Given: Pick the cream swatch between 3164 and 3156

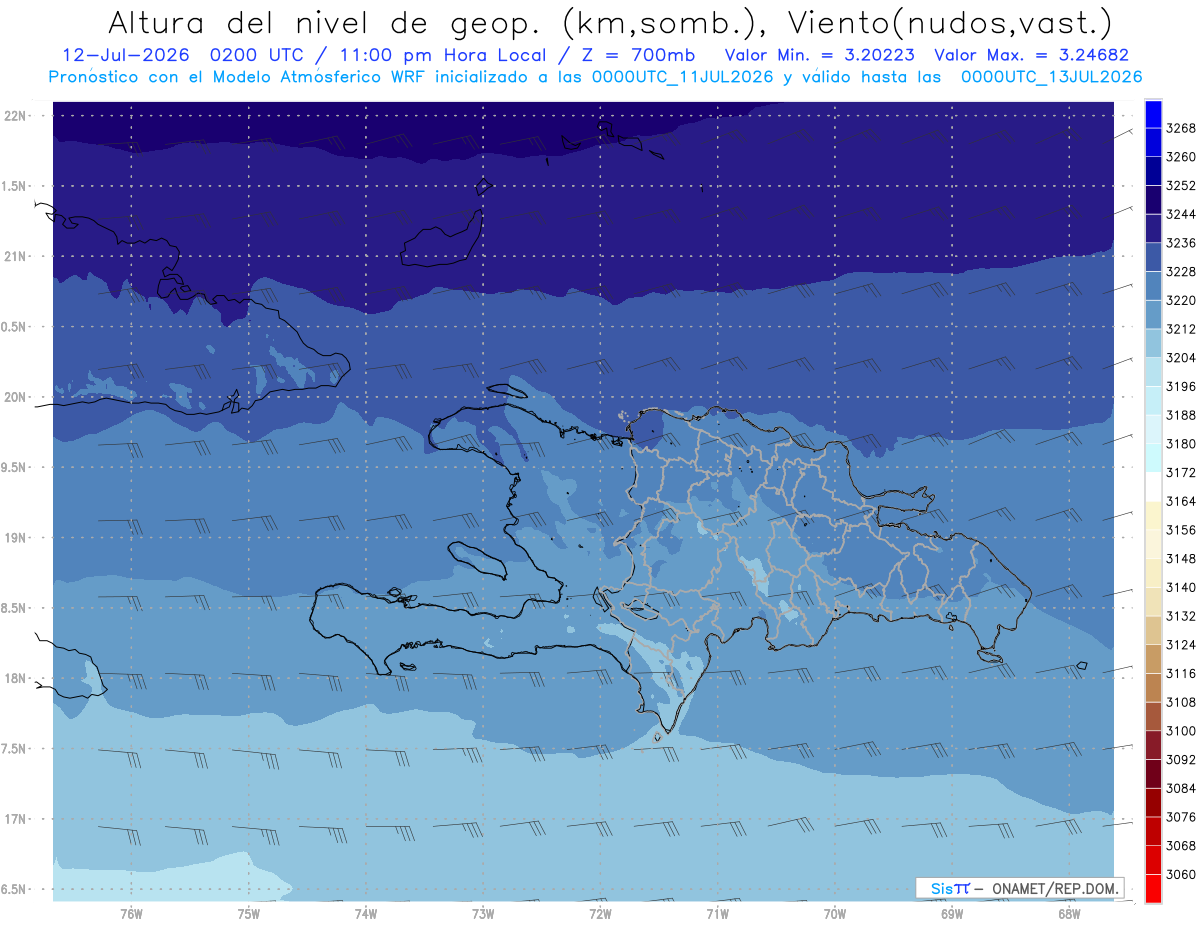Looking at the screenshot, I should [x=1153, y=516].
